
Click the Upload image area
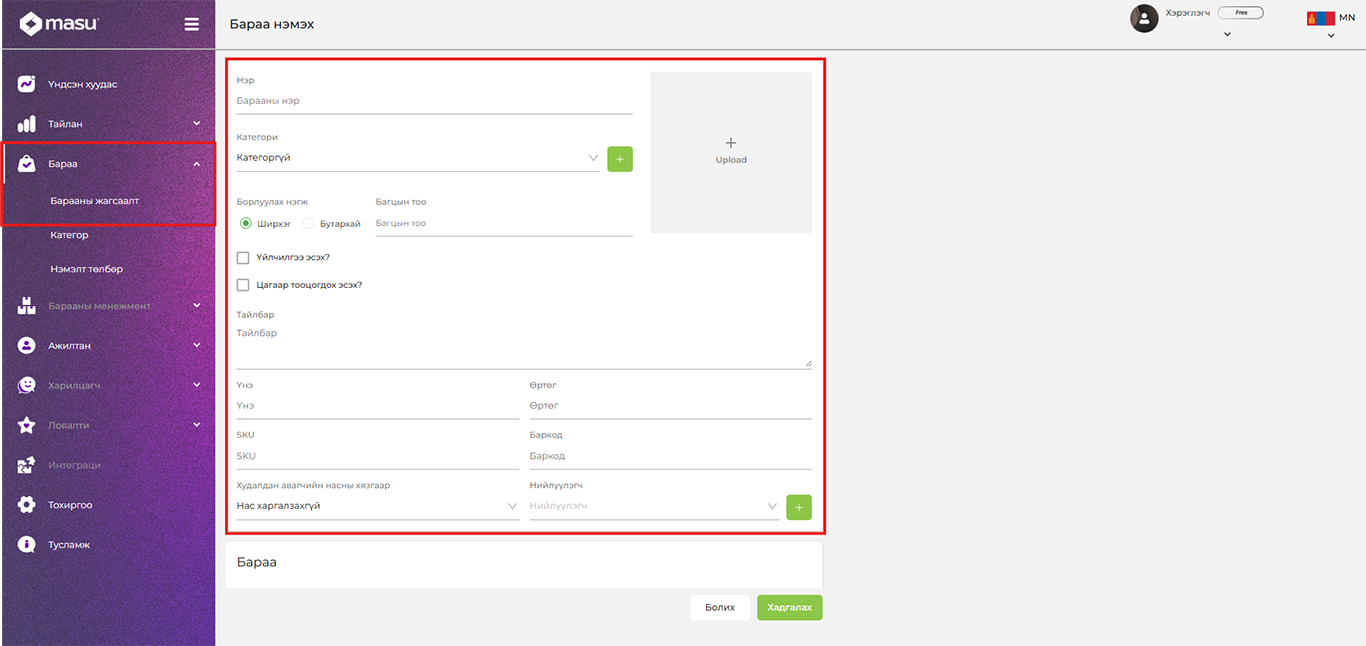click(x=731, y=152)
